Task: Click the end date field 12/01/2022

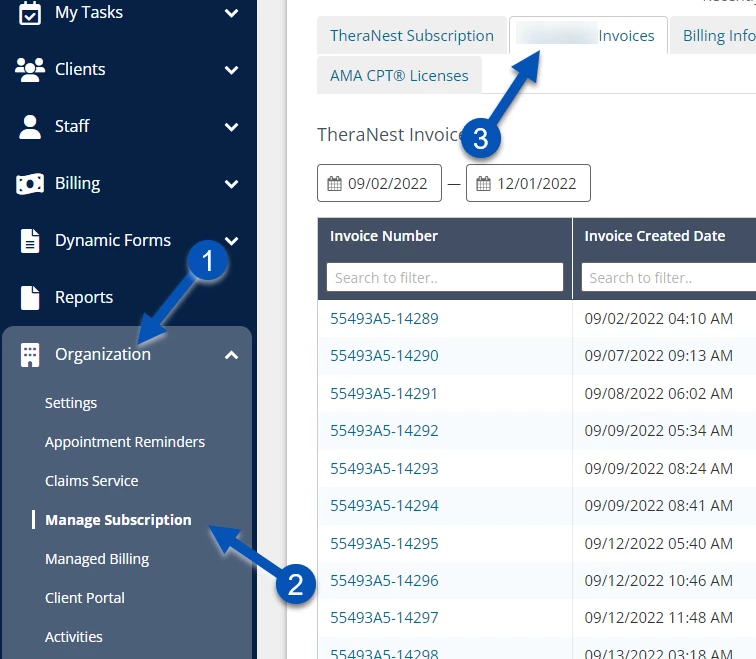Action: 528,183
